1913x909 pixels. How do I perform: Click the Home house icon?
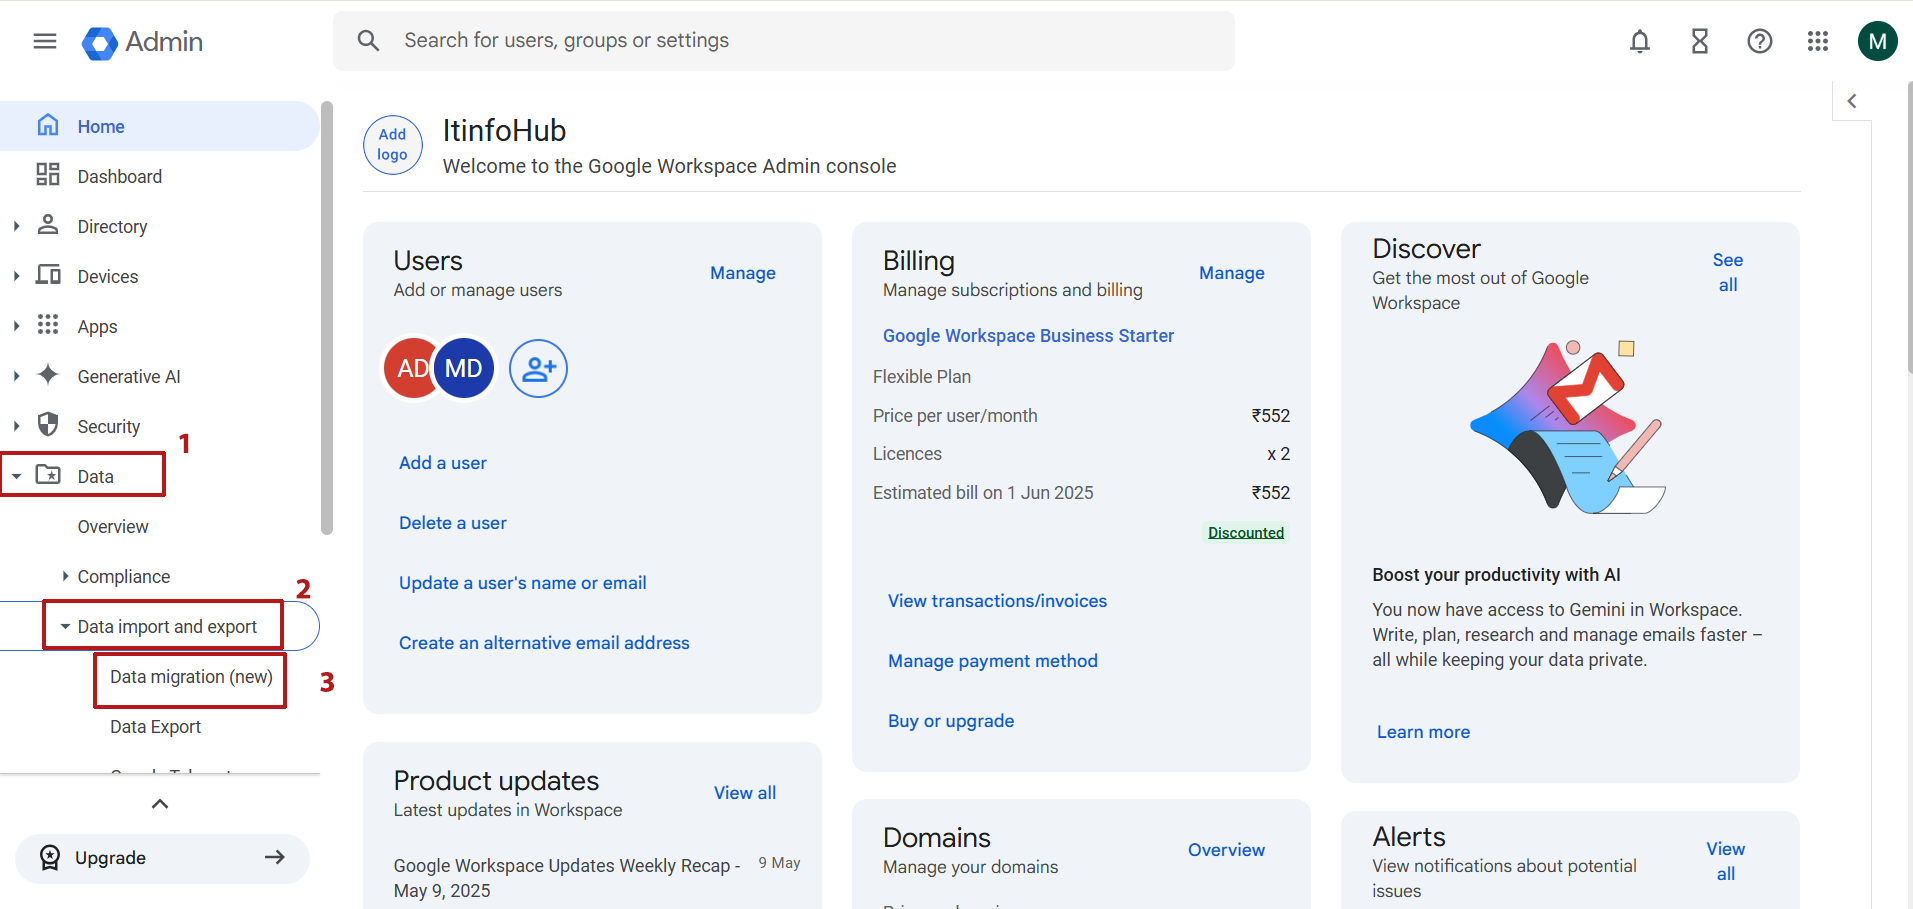click(48, 125)
